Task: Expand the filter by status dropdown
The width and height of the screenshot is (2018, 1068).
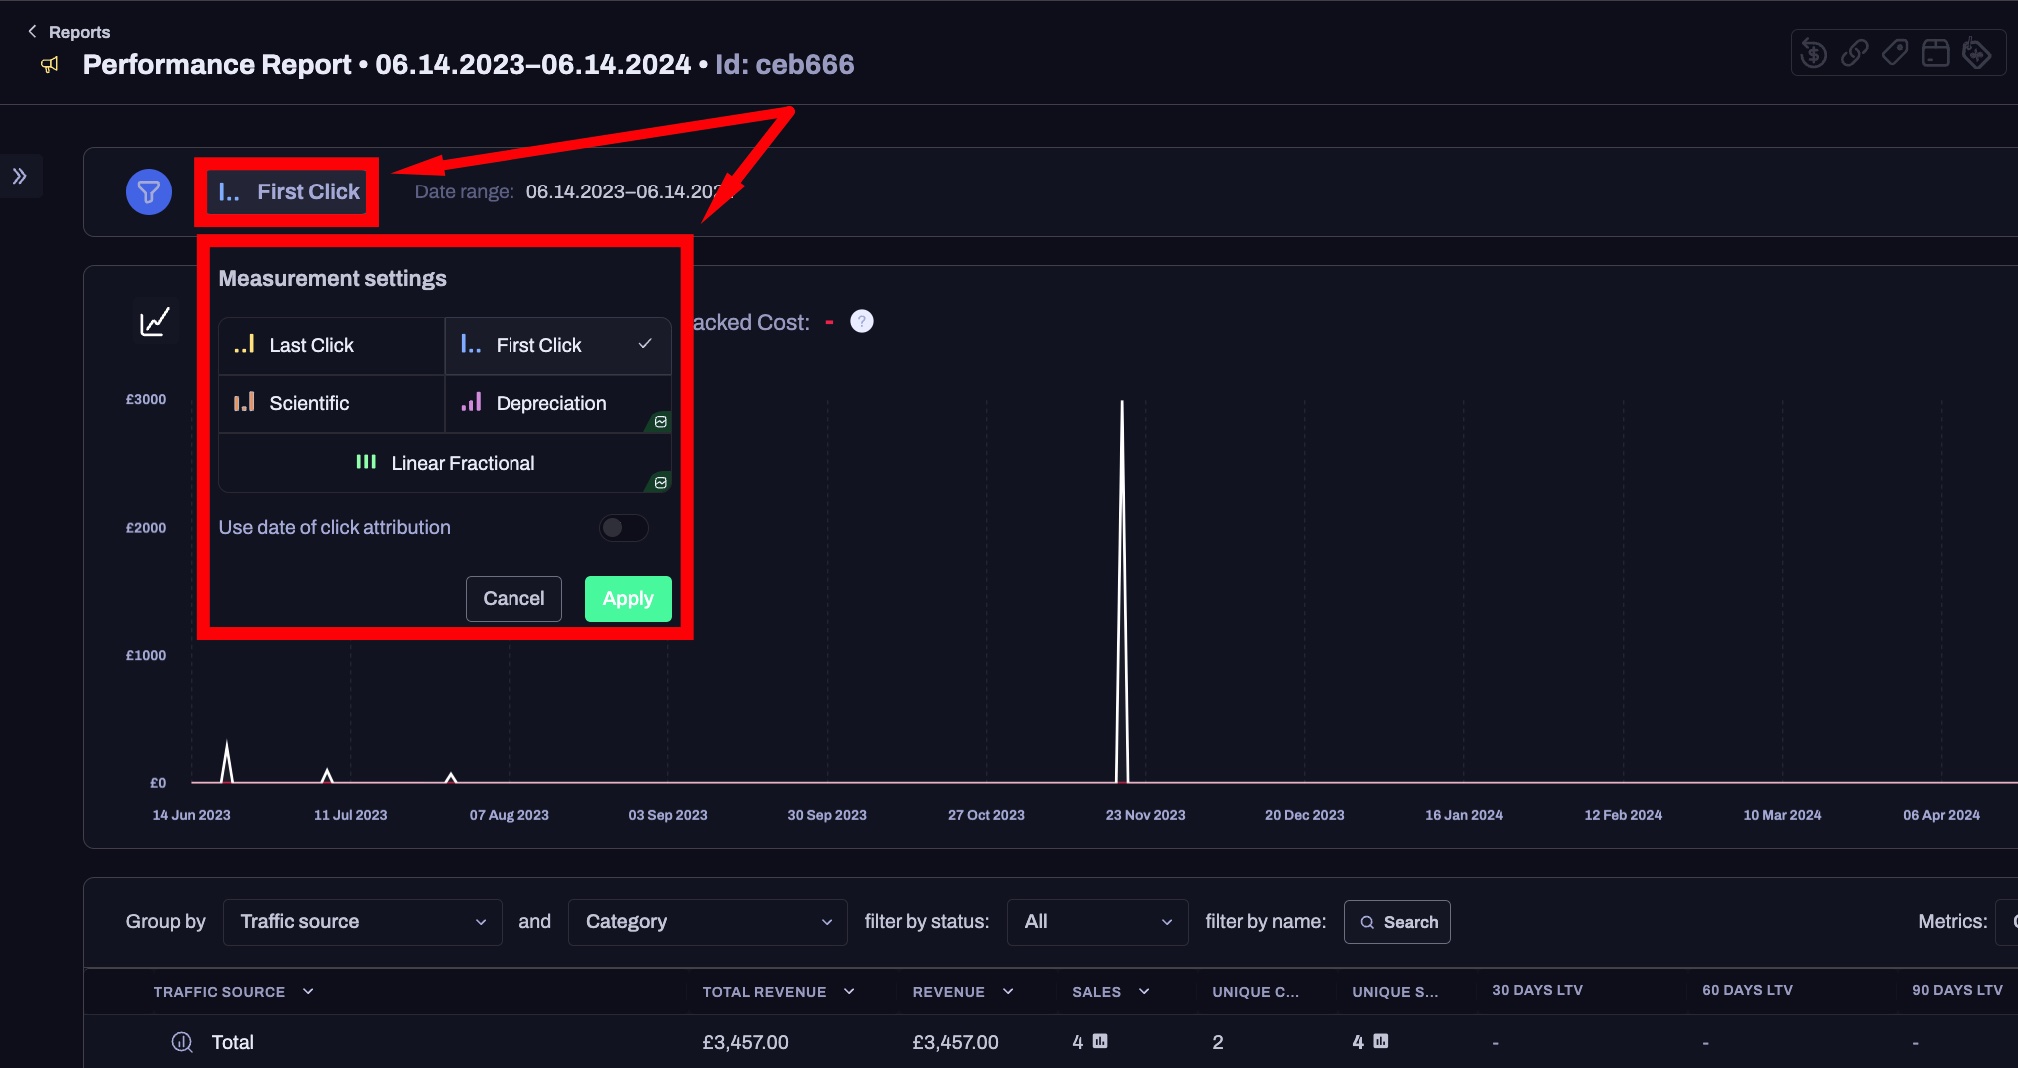Action: (x=1097, y=922)
